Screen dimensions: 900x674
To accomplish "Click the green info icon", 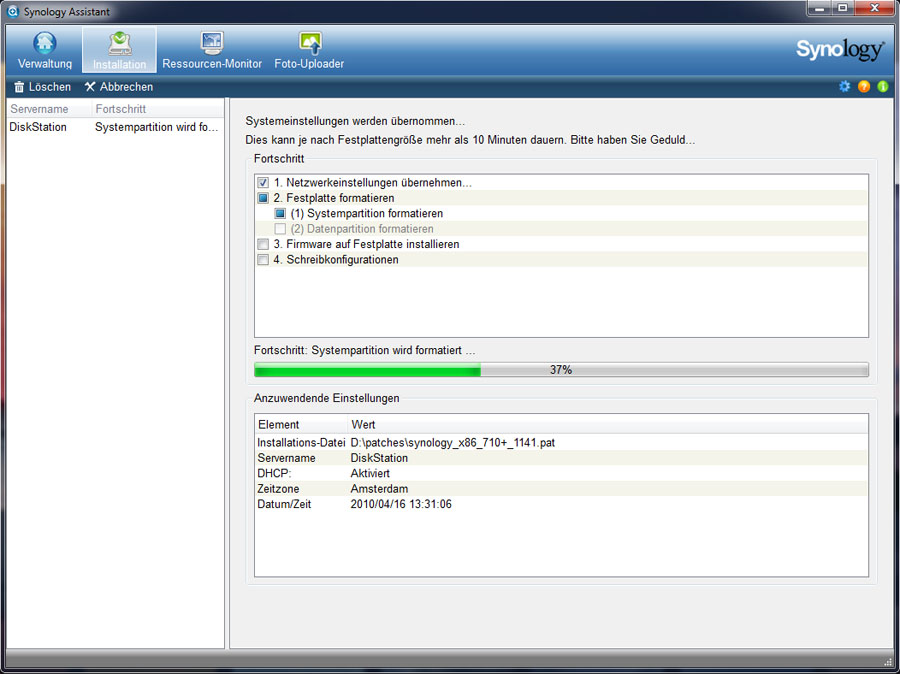I will [883, 86].
